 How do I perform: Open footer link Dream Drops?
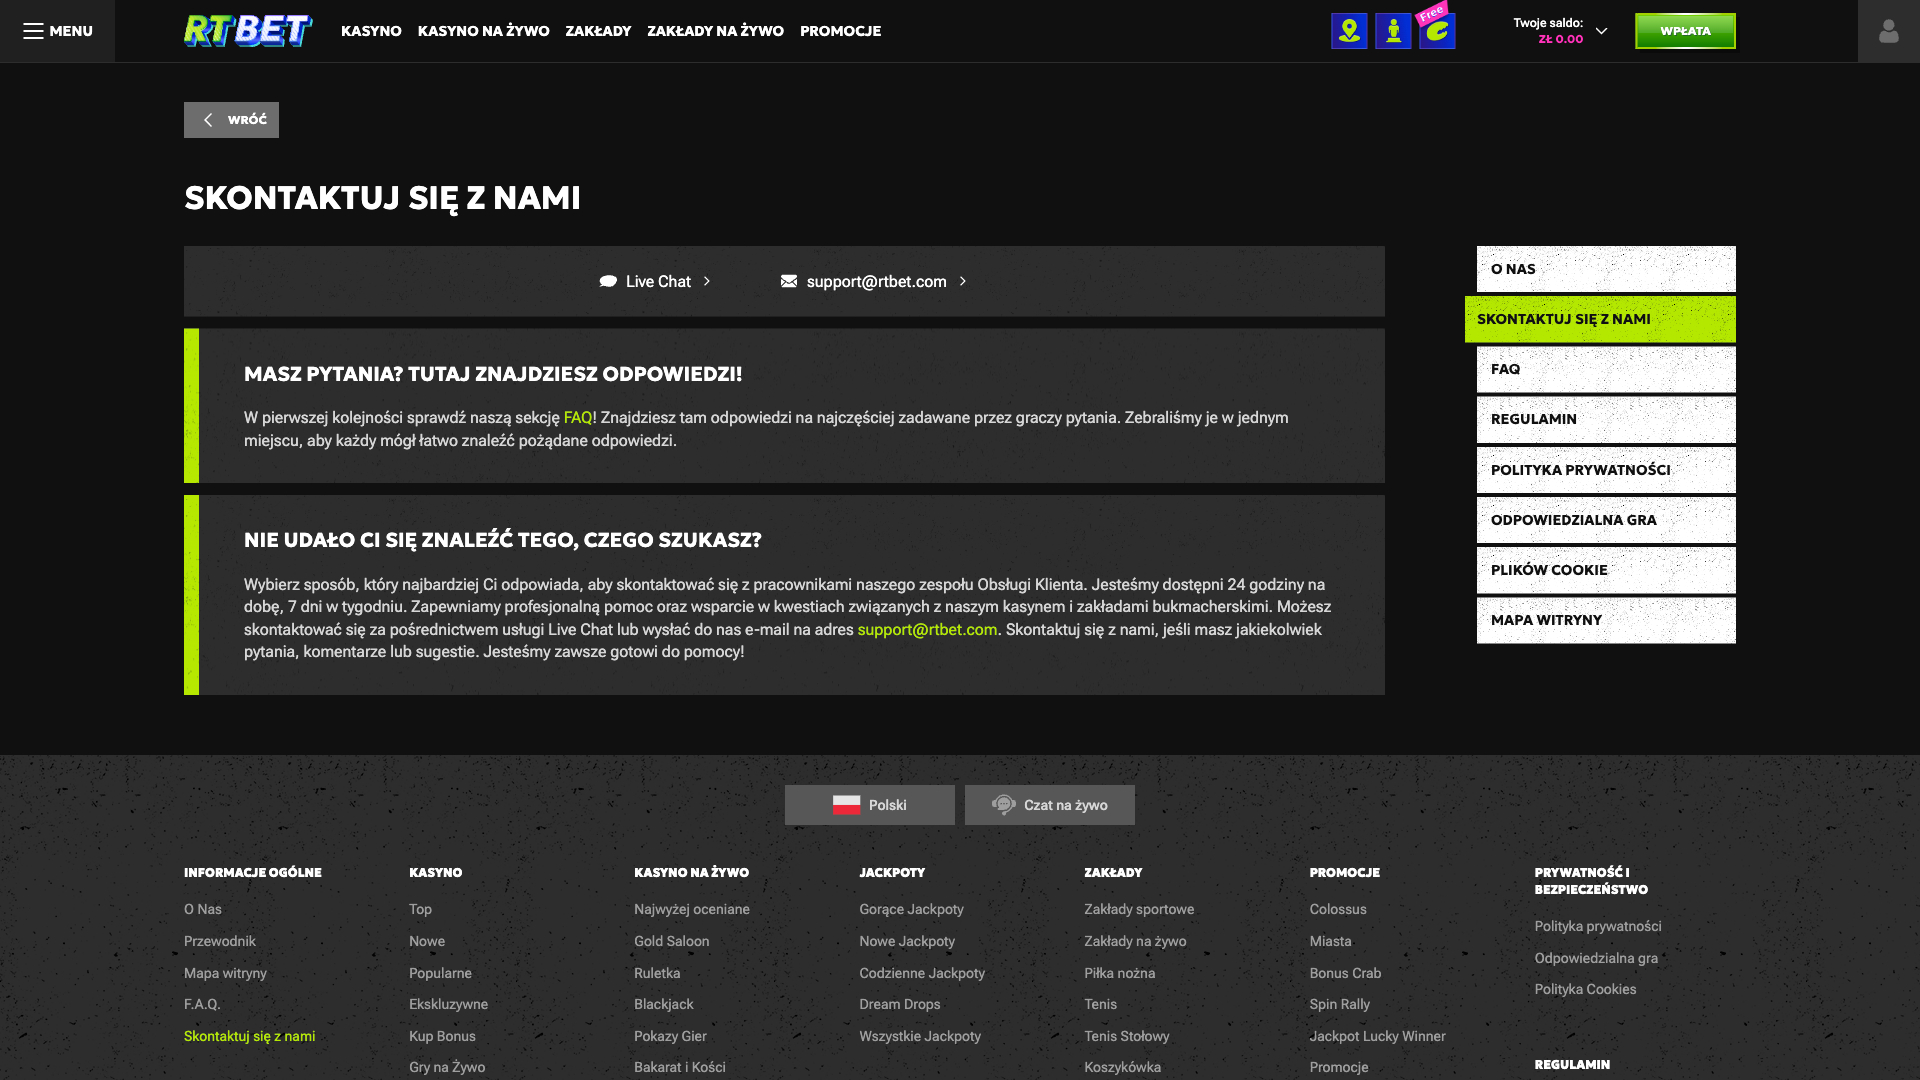tap(900, 1004)
